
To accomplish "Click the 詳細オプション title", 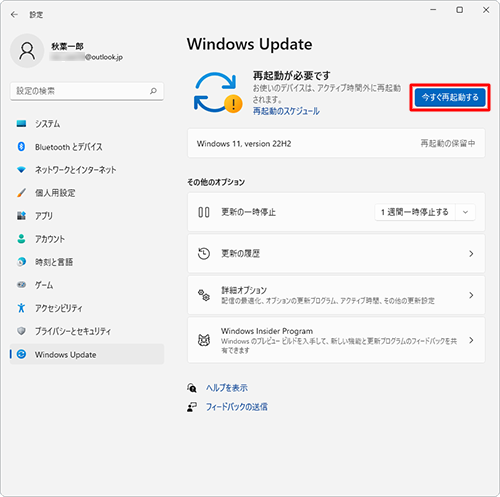I will [244, 290].
